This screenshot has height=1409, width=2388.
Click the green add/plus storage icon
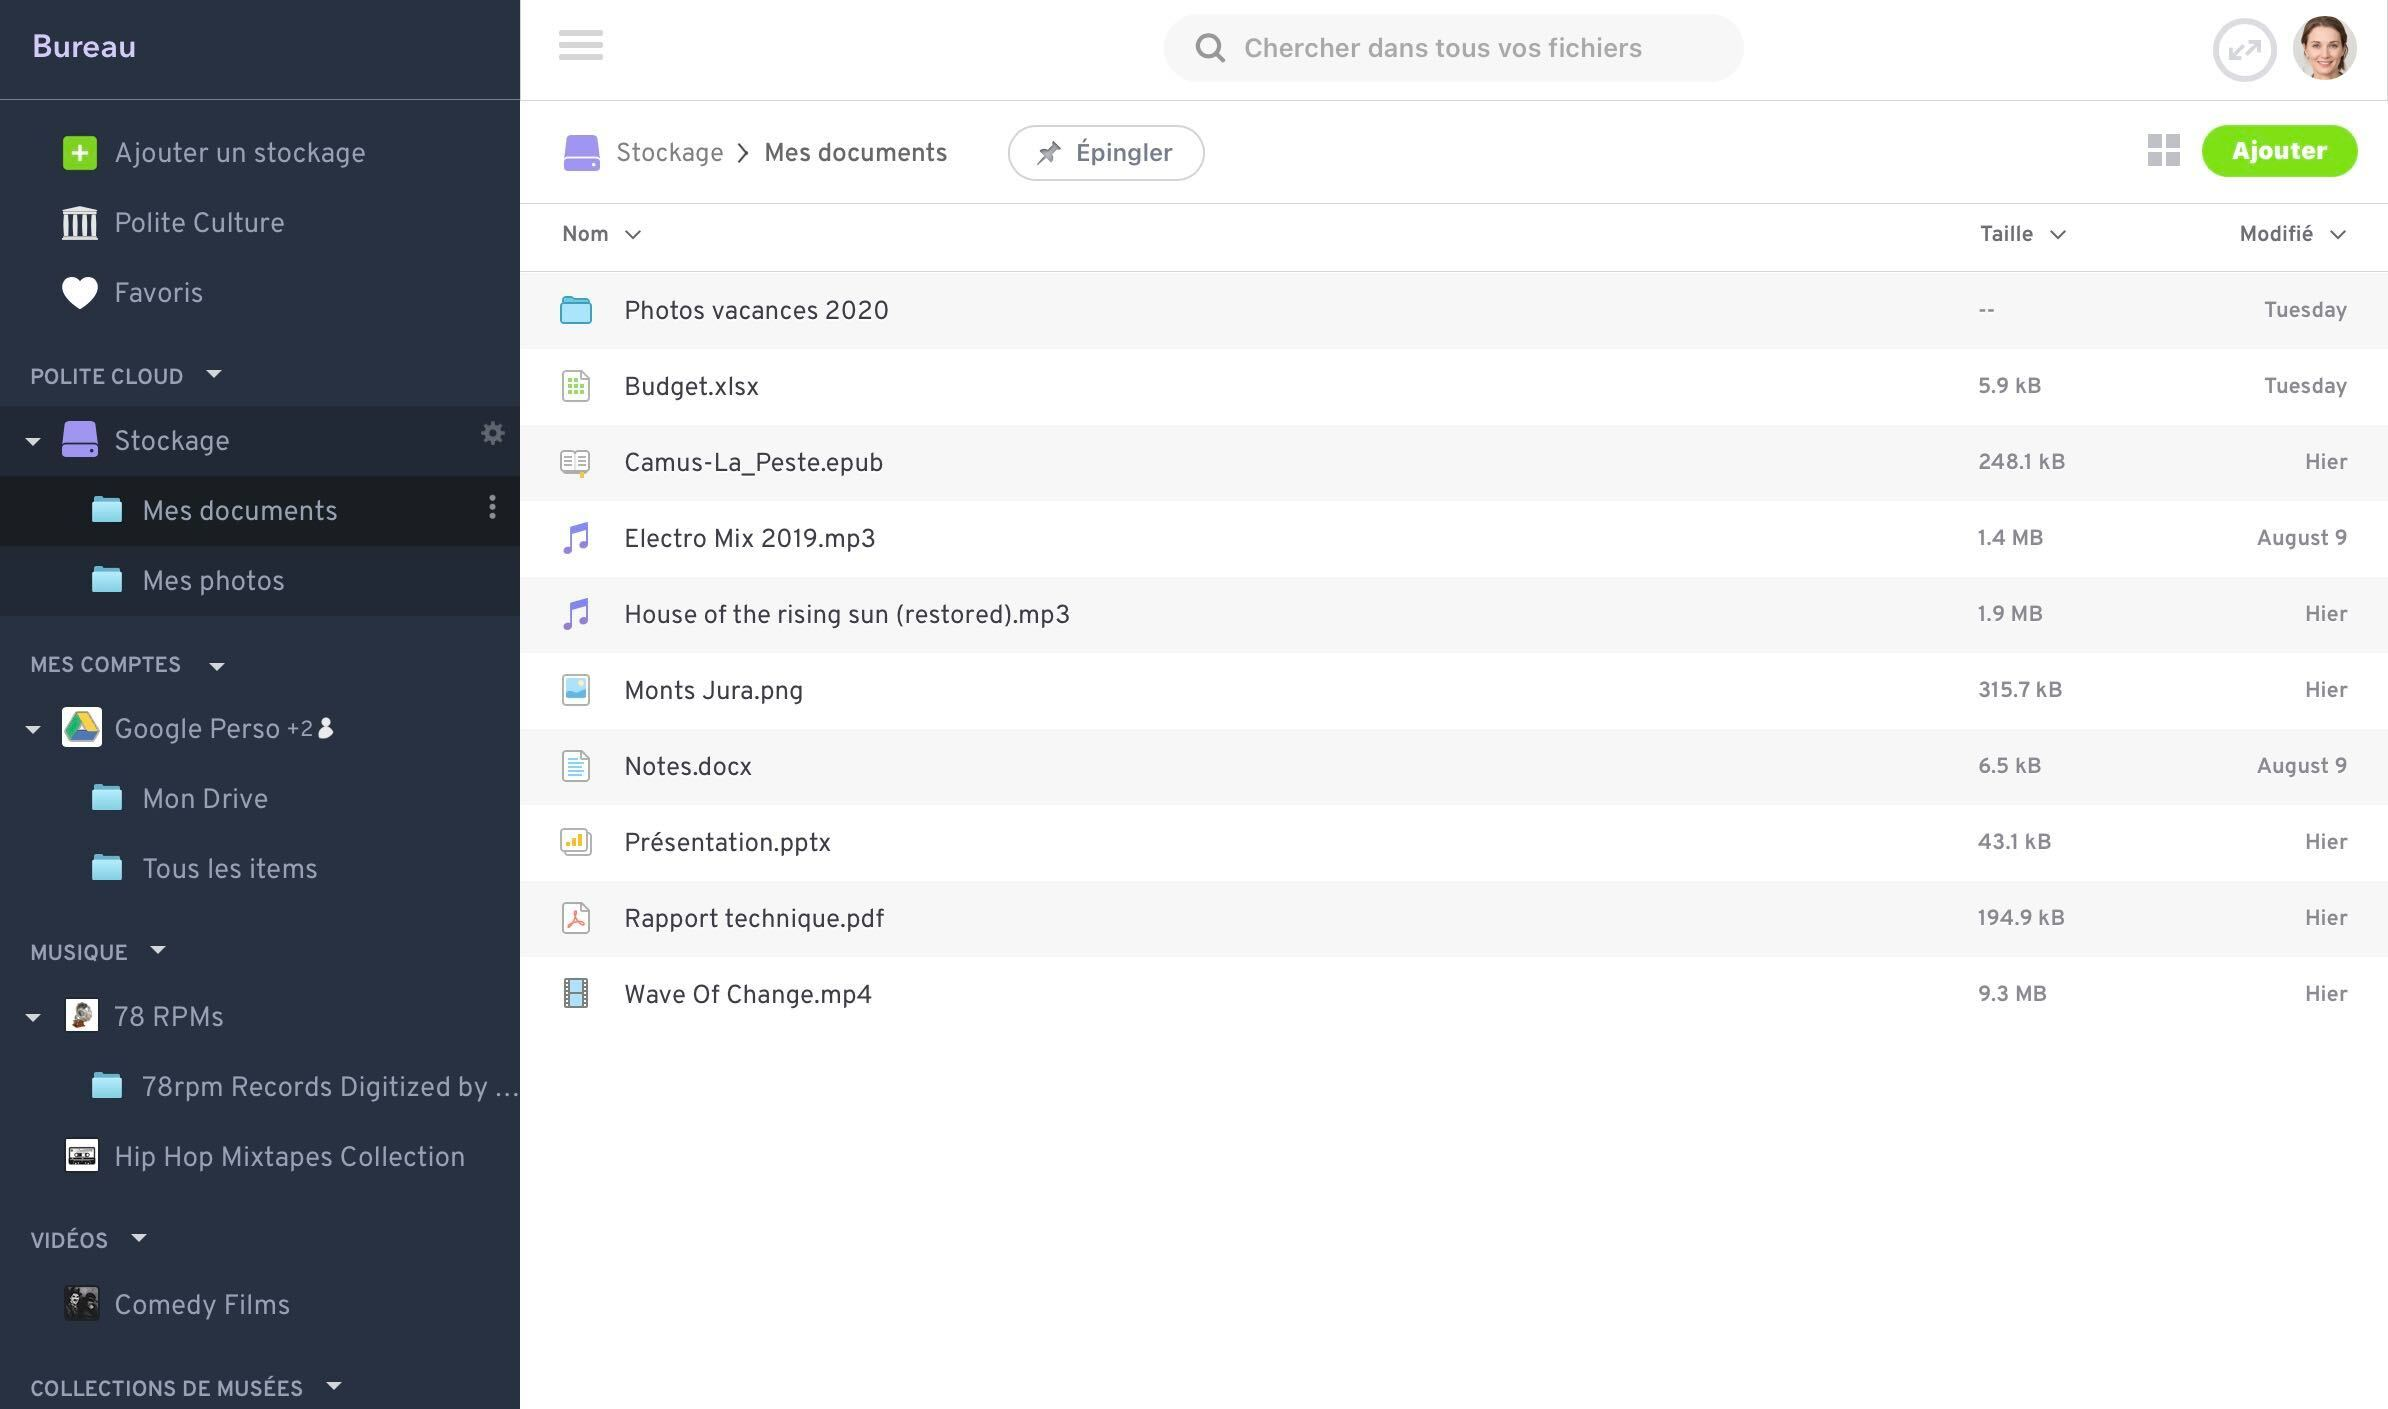pos(79,153)
